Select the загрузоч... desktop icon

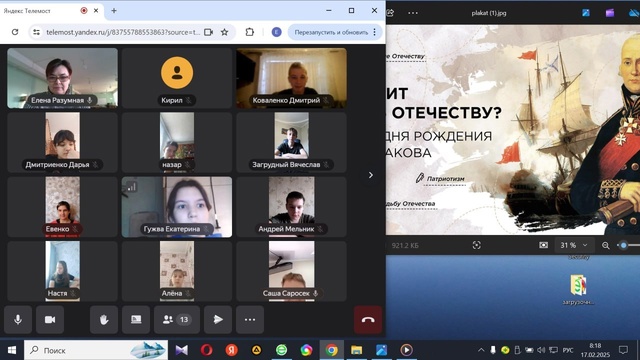click(578, 290)
